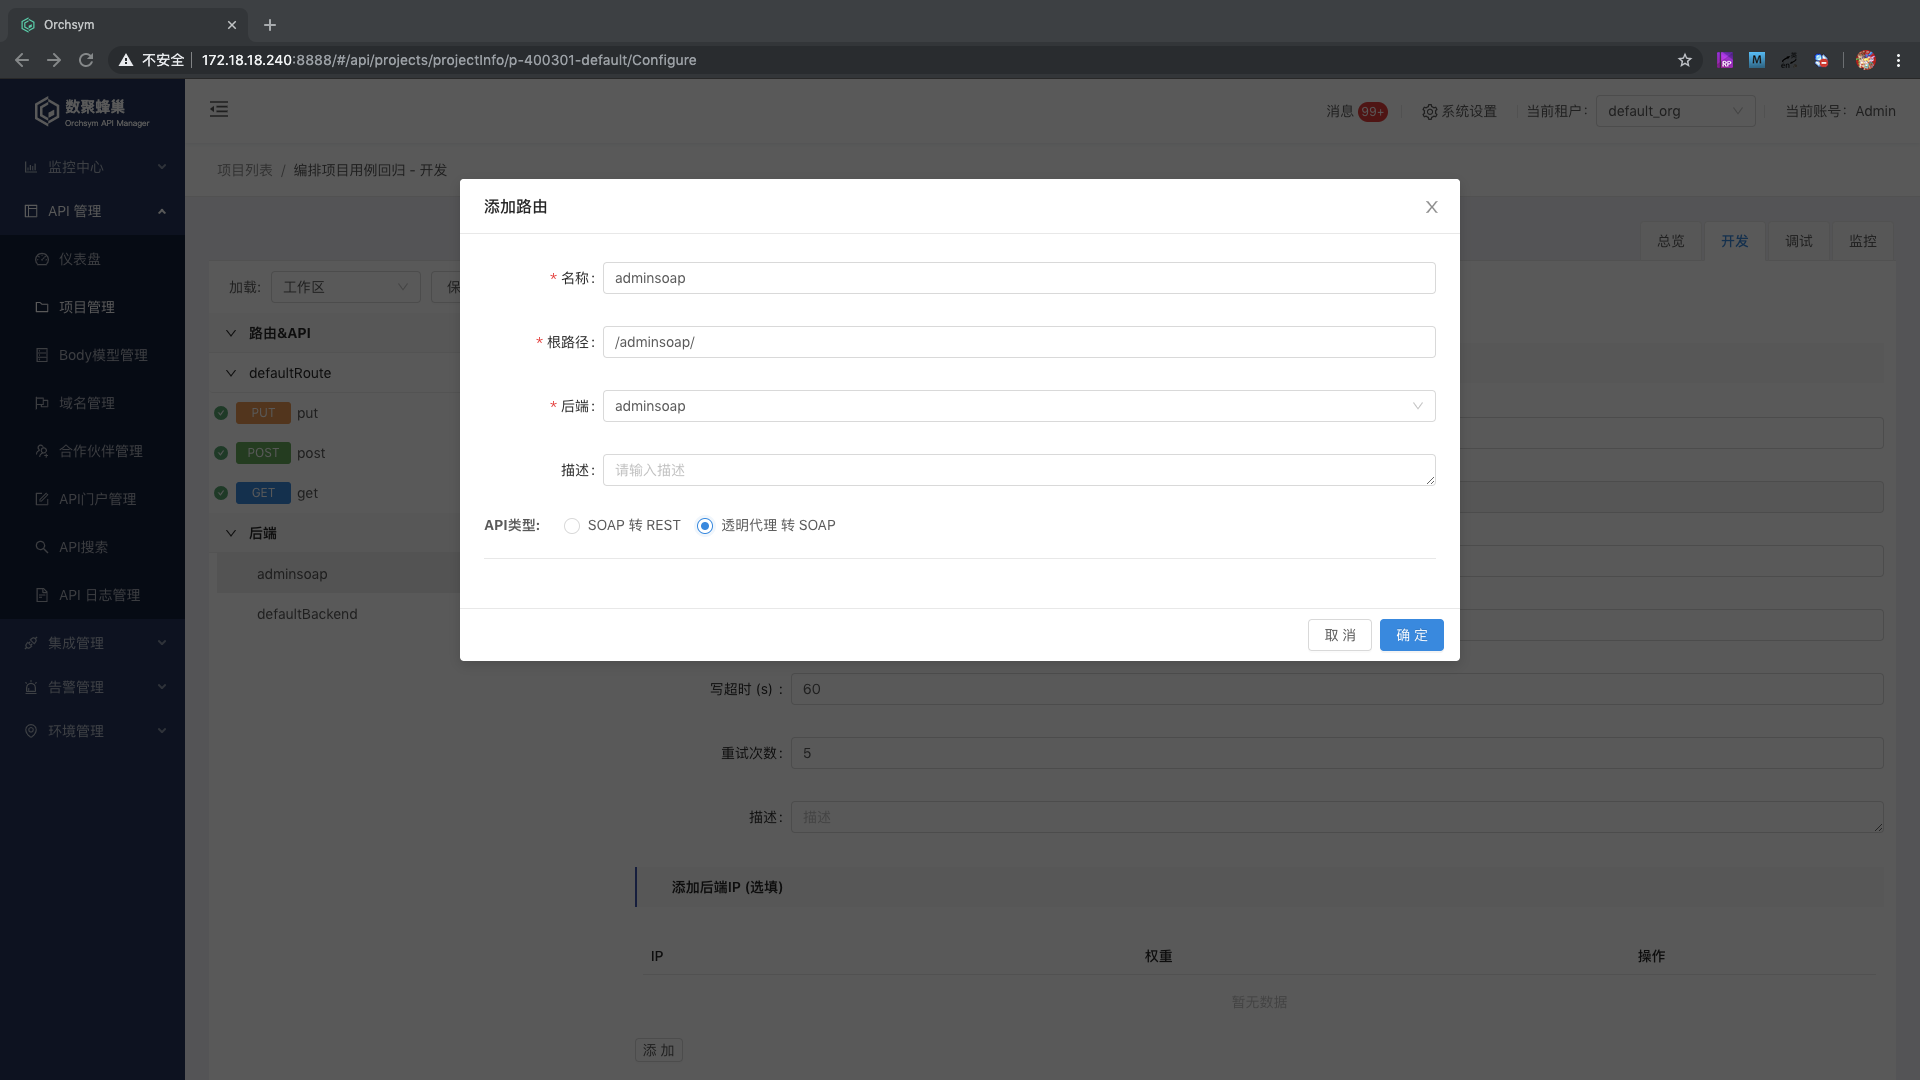Select the SOAP 转 REST radio option
This screenshot has height=1080, width=1920.
tap(572, 526)
